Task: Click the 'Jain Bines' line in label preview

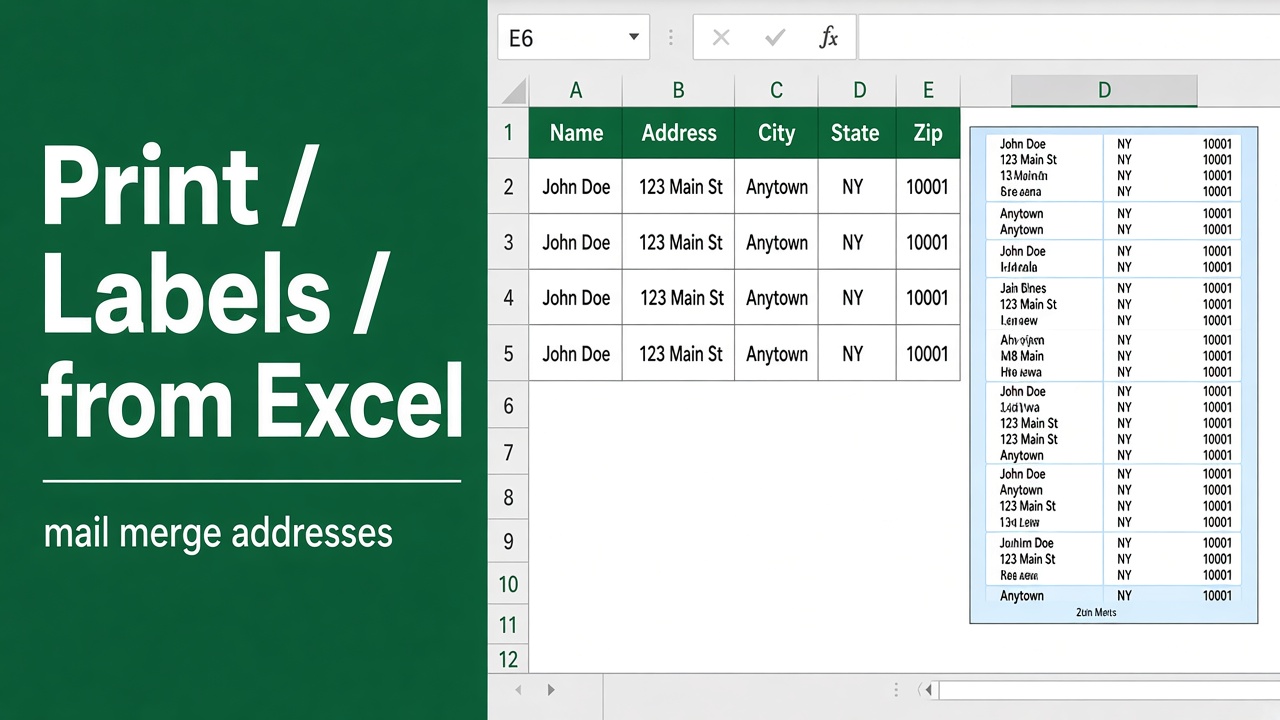Action: click(x=1023, y=288)
